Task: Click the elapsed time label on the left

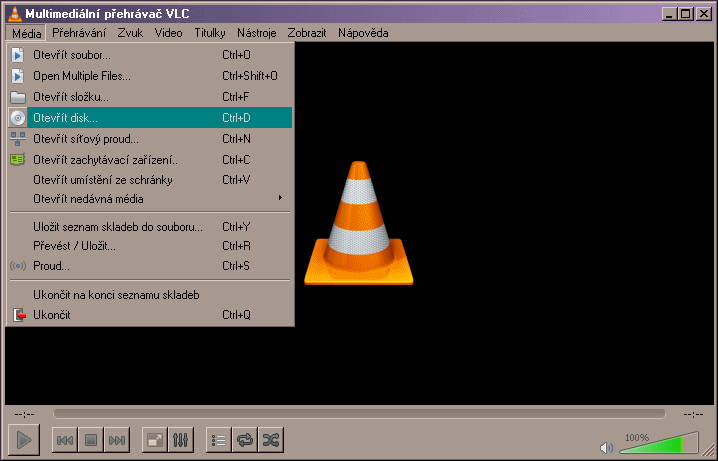Action: tap(24, 414)
